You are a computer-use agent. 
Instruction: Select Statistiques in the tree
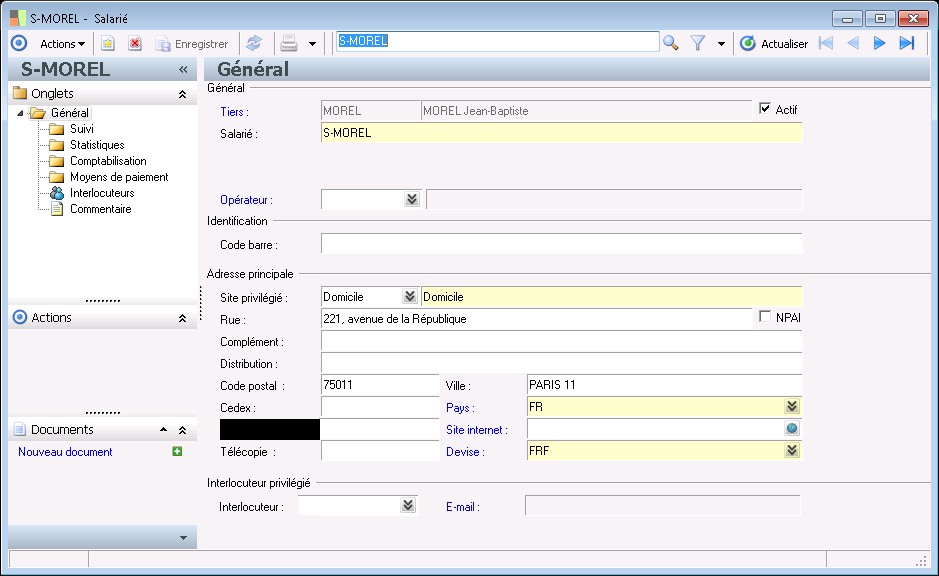click(97, 145)
